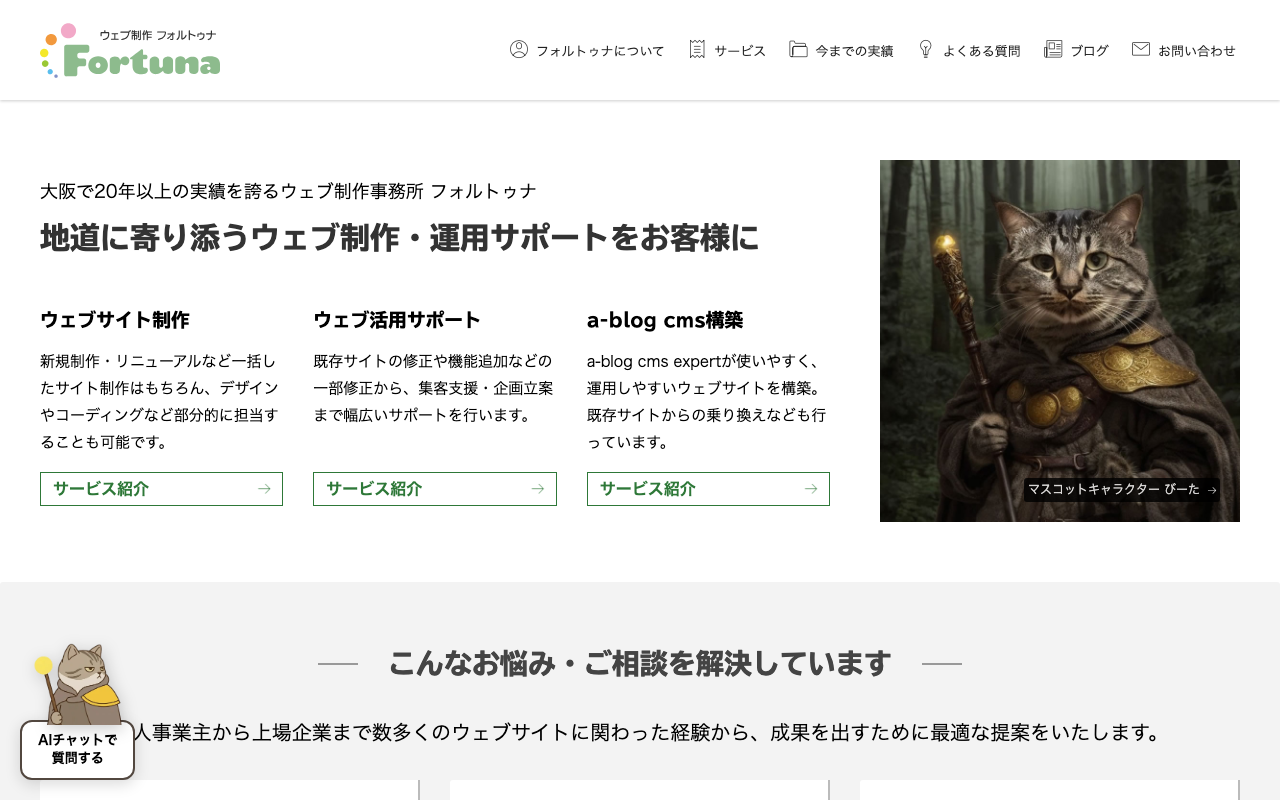Click the envelope icon beside お問い合わせ
The width and height of the screenshot is (1280, 800).
[1141, 49]
